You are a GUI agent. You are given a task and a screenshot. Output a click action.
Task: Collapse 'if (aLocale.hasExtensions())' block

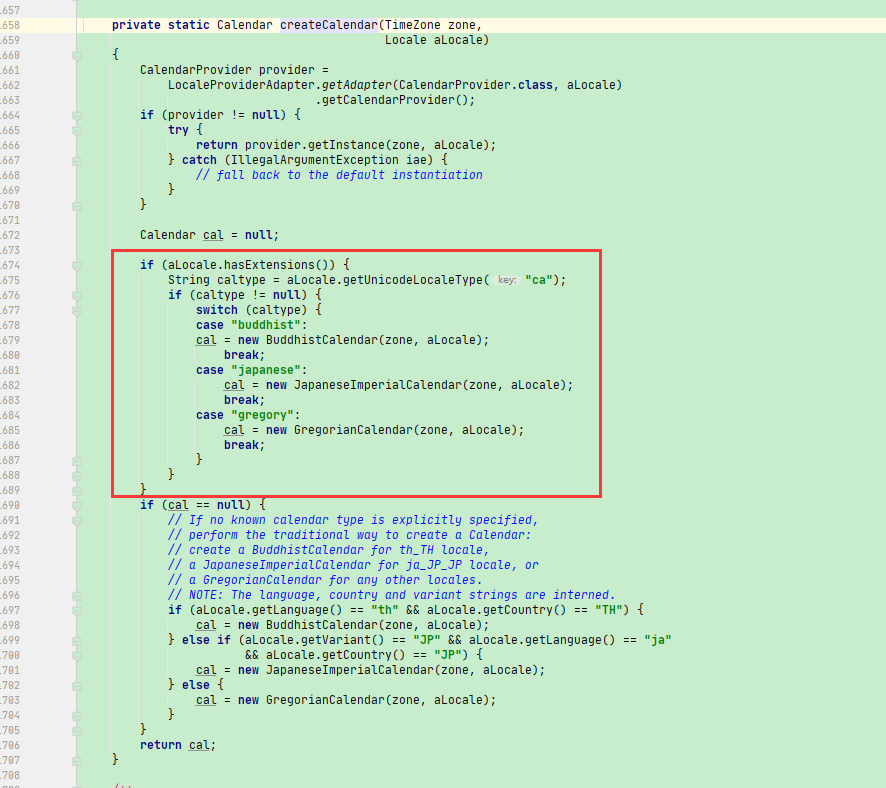point(77,265)
